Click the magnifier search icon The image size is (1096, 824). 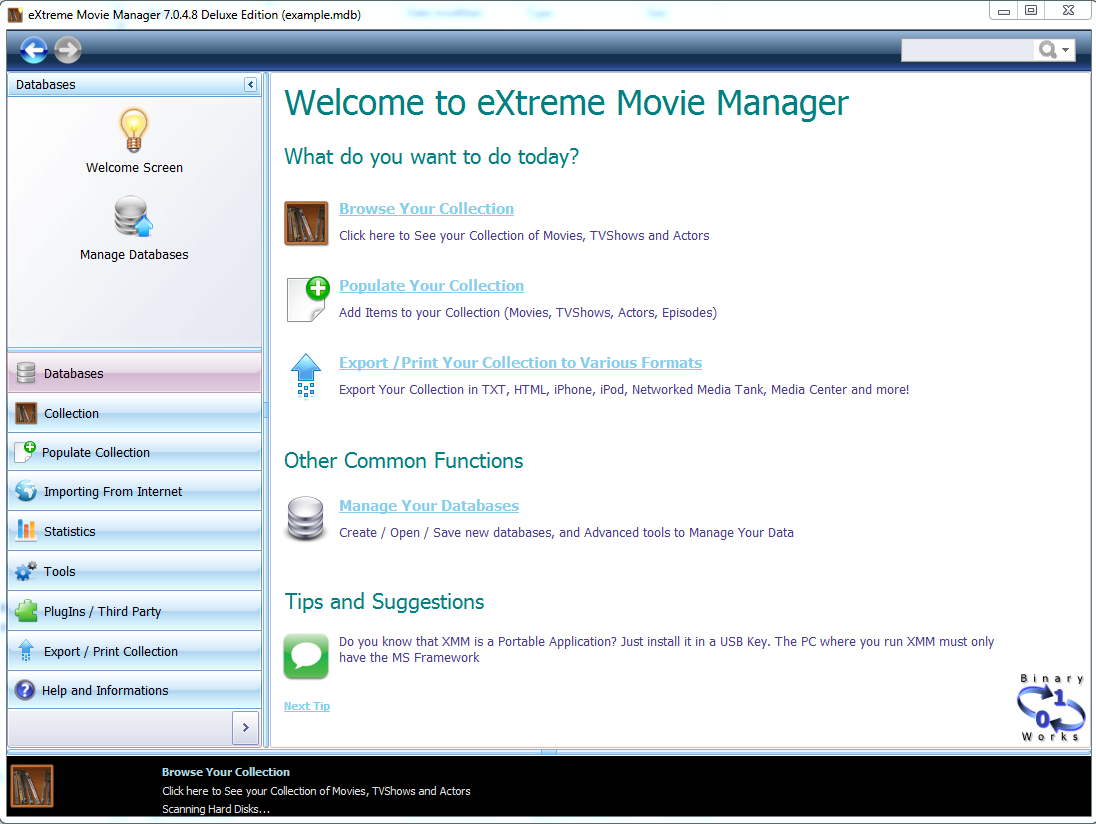coord(1047,50)
